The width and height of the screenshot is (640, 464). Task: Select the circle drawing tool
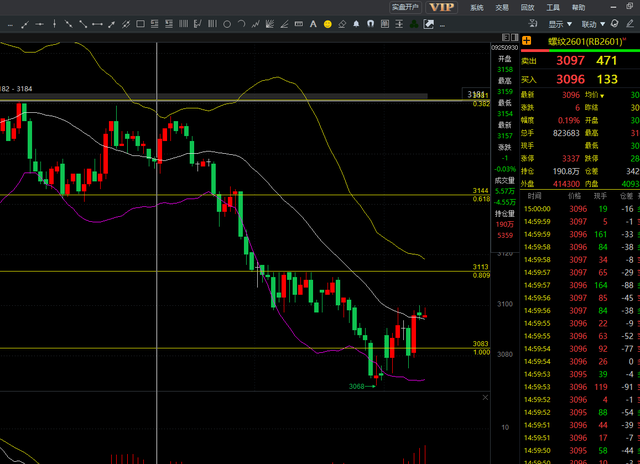pos(227,24)
